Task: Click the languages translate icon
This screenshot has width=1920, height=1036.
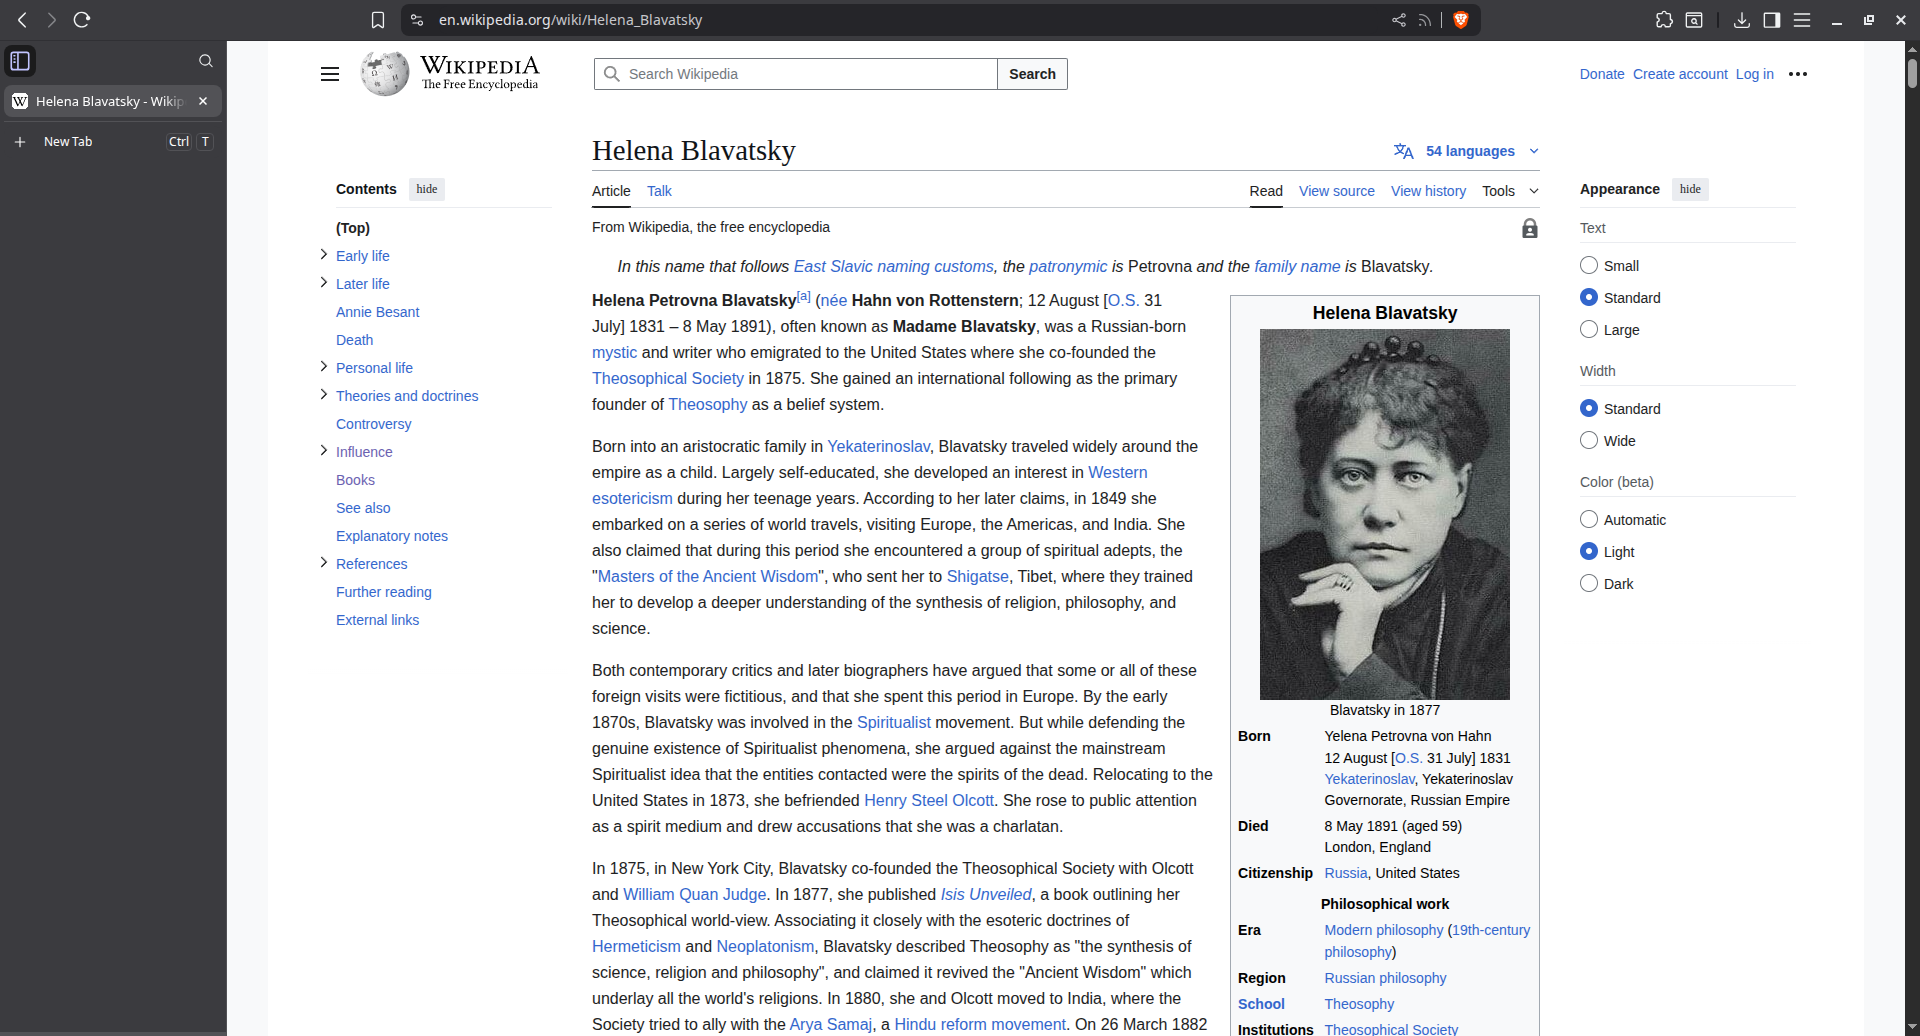Action: point(1404,151)
